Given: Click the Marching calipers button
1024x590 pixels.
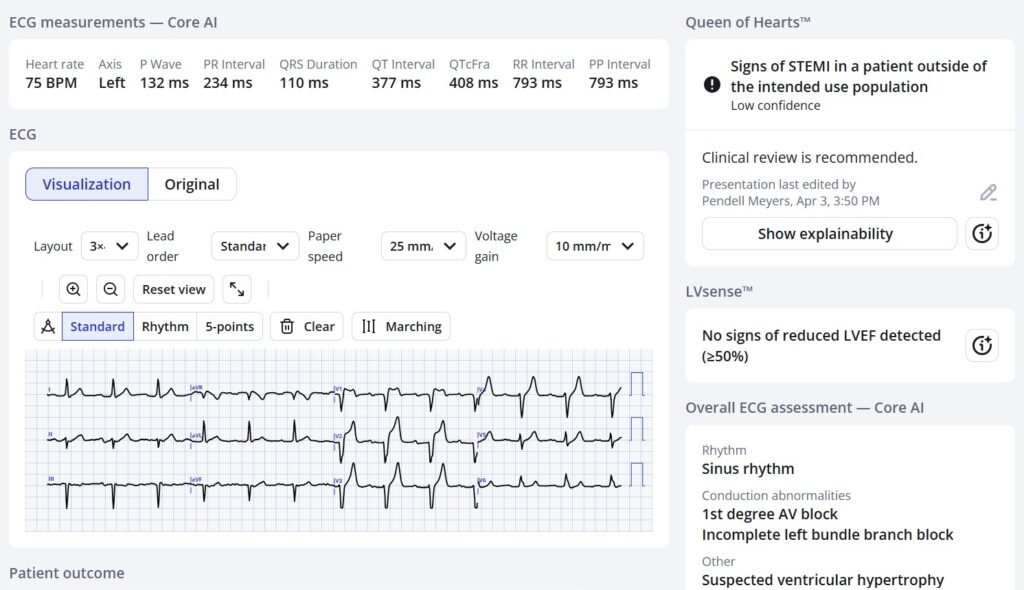Looking at the screenshot, I should point(401,326).
